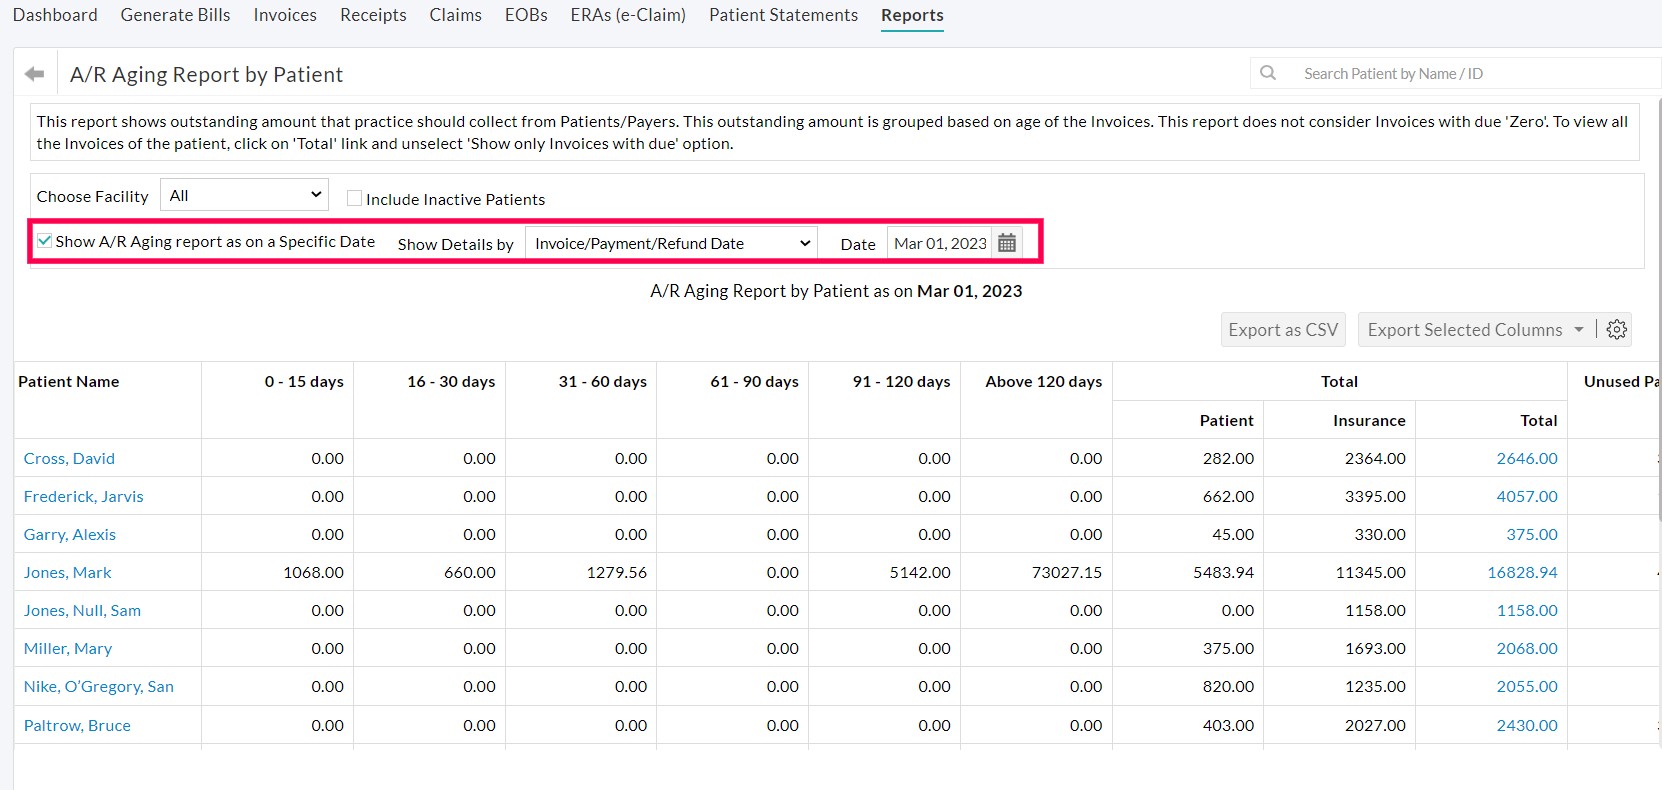Go to the Generate Bills tab
The width and height of the screenshot is (1662, 790).
(175, 15)
